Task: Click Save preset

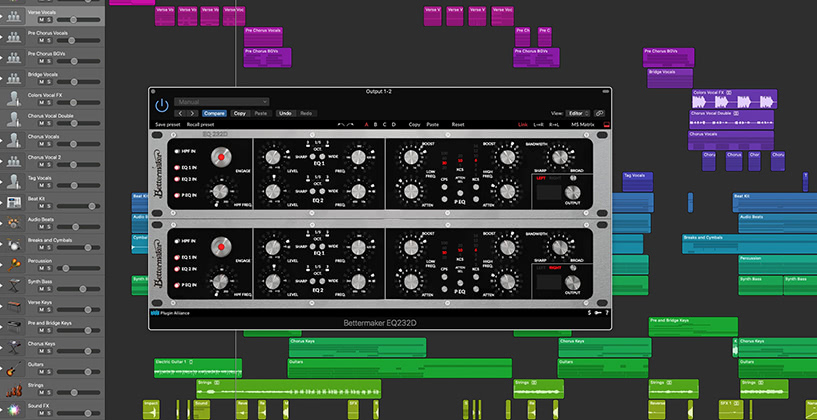Action: click(x=168, y=125)
